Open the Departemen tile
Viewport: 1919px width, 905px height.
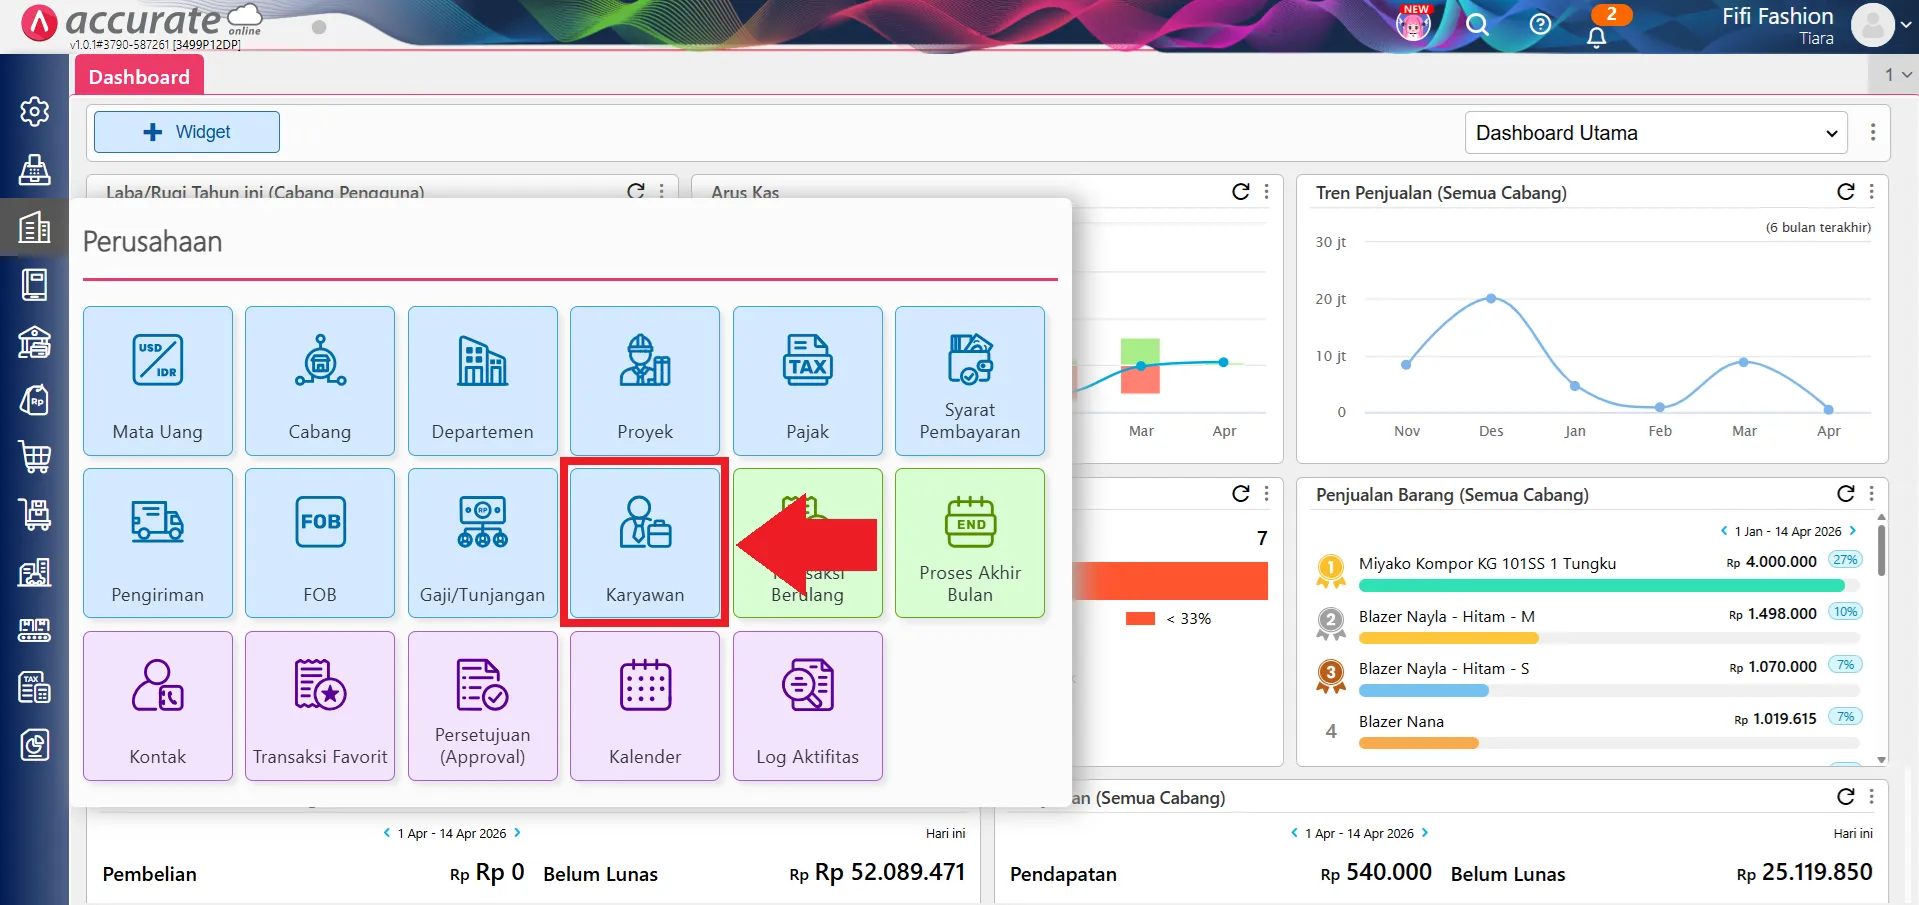click(483, 381)
